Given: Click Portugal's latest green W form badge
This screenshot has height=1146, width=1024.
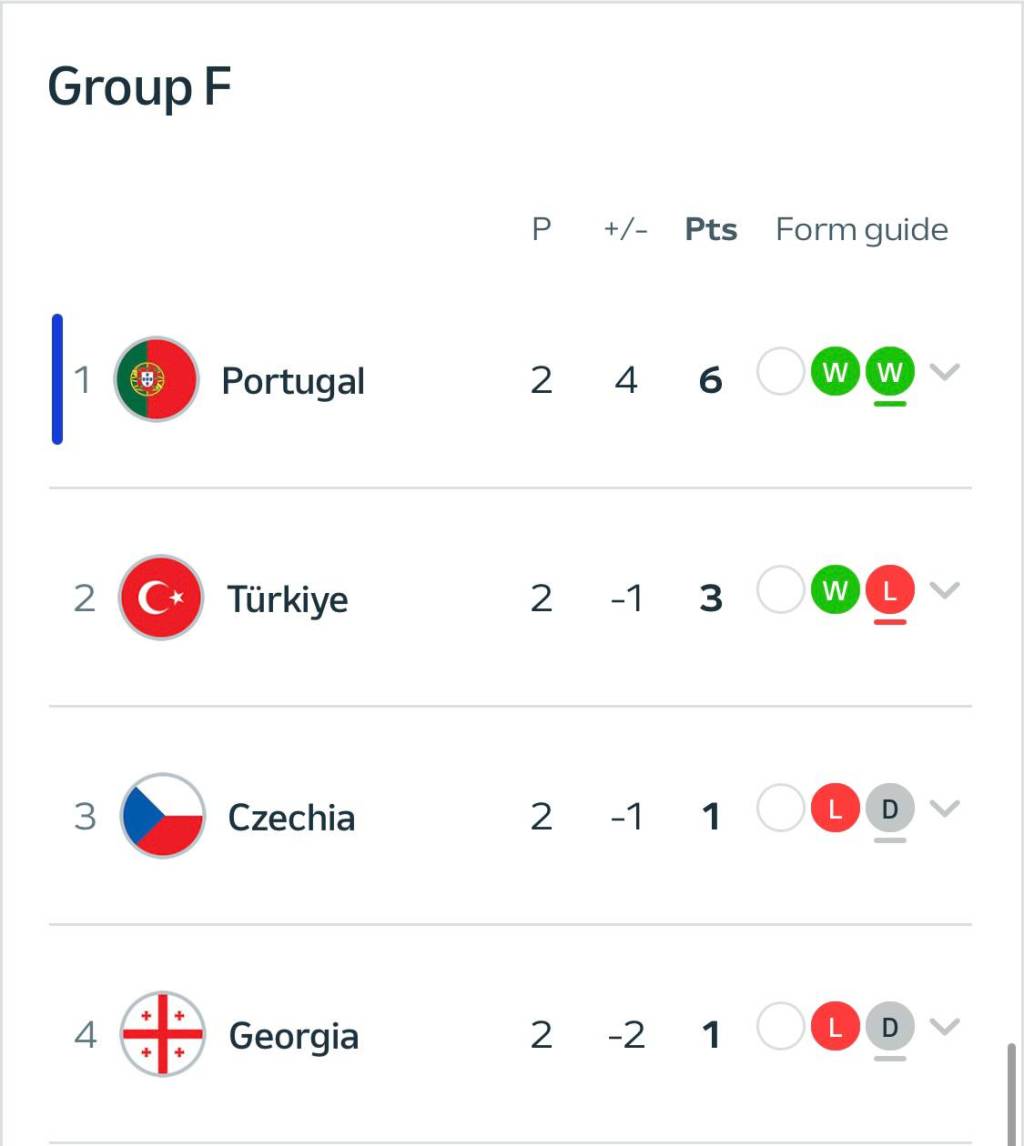Looking at the screenshot, I should point(889,374).
